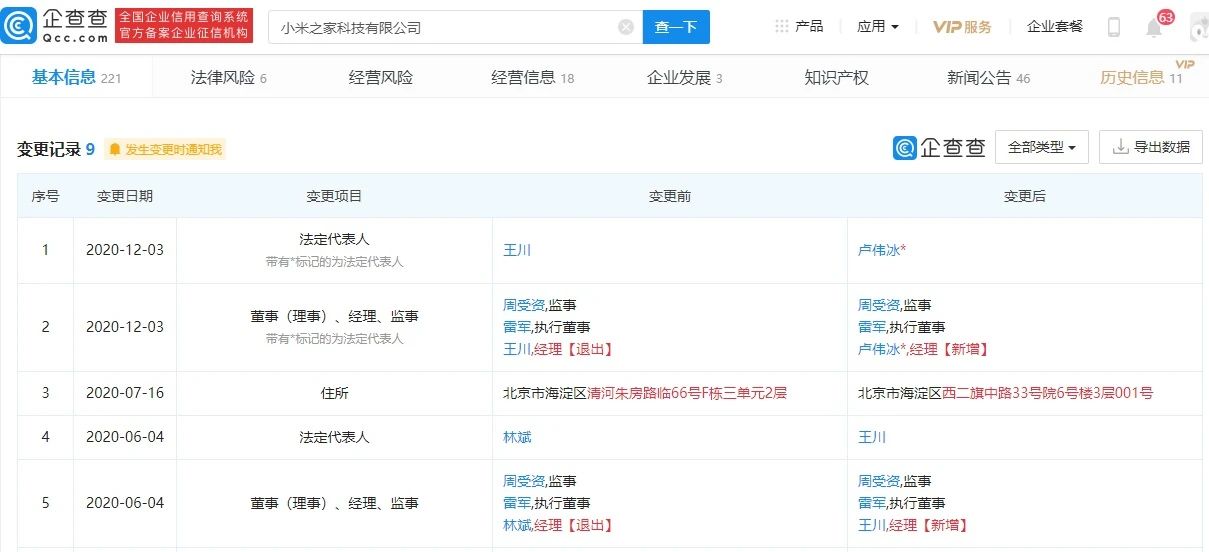Open the 林斌 link in row 4
This screenshot has height=552, width=1209.
tap(517, 437)
